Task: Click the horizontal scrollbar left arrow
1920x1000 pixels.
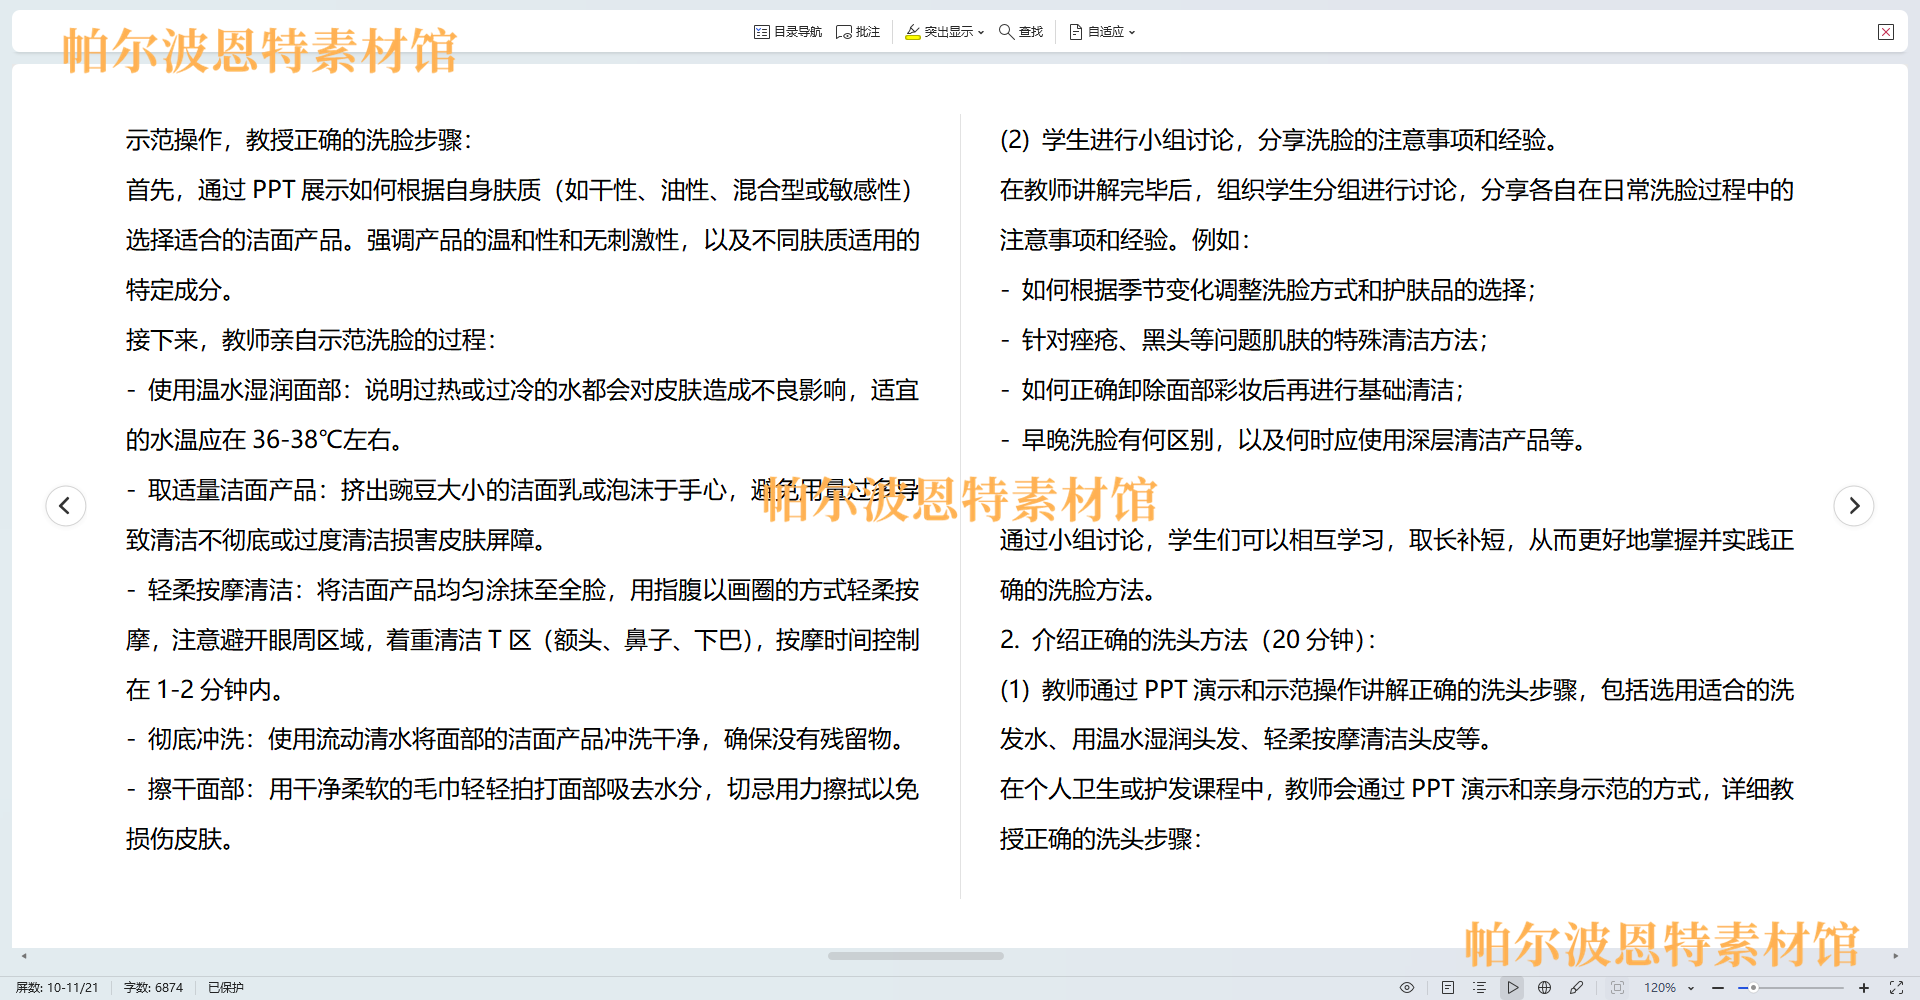Action: coord(24,956)
